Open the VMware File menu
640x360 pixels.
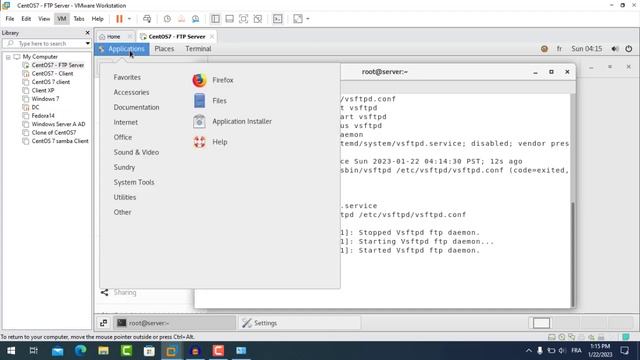point(10,19)
